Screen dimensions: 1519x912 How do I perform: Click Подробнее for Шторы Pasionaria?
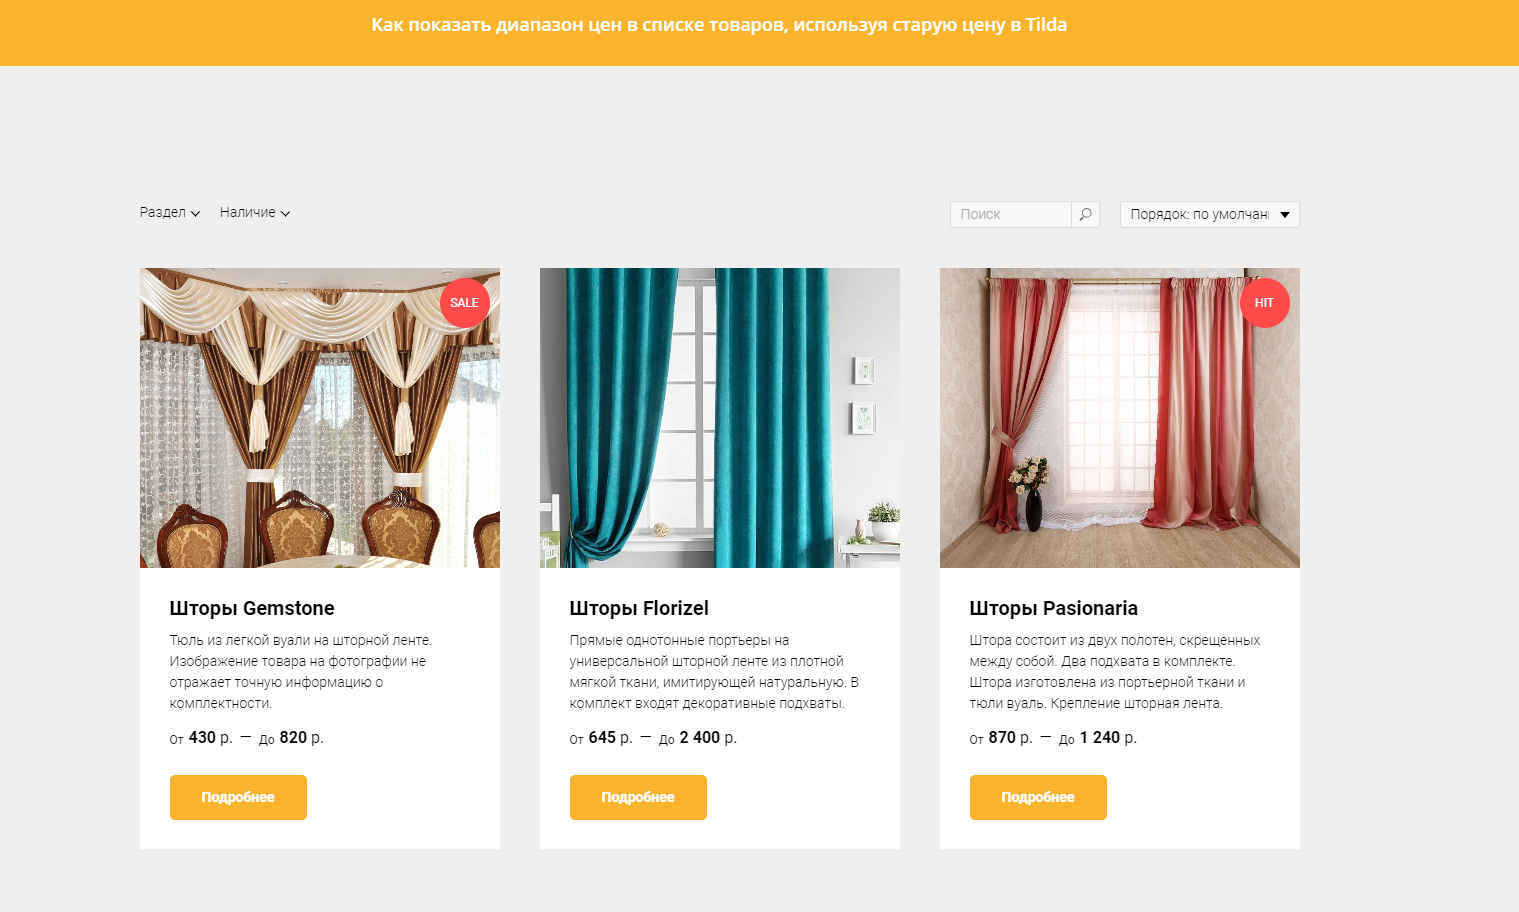[1038, 797]
